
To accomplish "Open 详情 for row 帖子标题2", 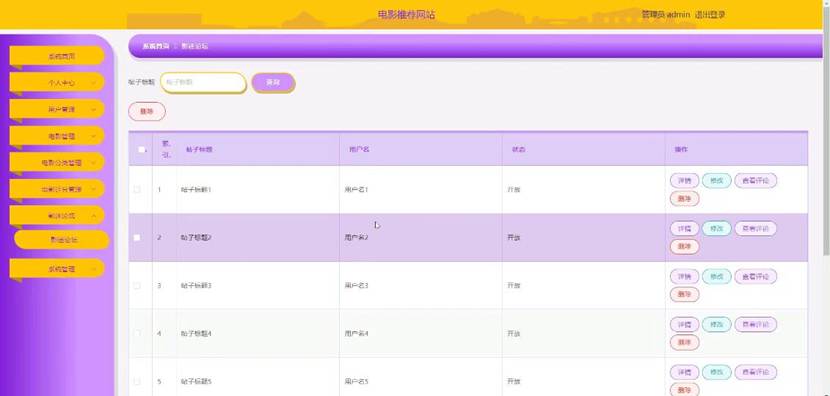I will click(684, 229).
